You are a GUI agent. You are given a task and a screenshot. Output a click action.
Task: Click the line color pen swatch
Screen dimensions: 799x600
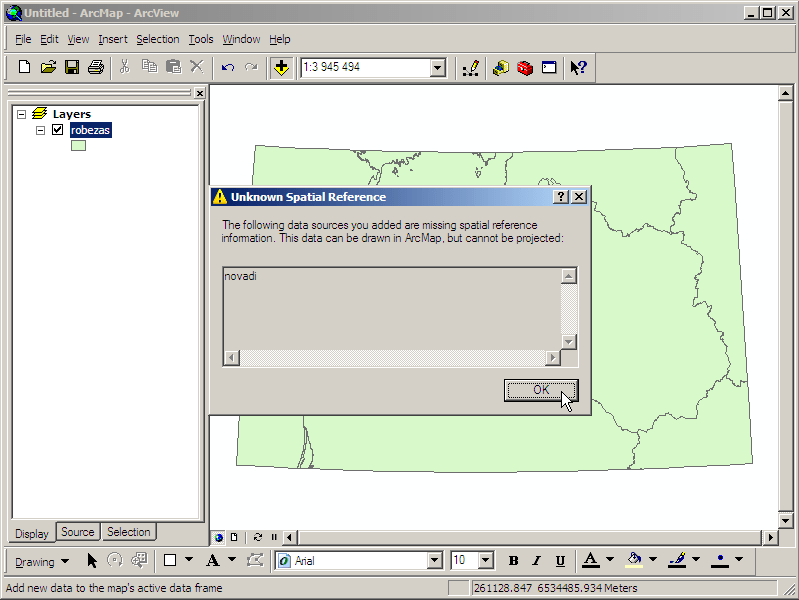click(677, 560)
